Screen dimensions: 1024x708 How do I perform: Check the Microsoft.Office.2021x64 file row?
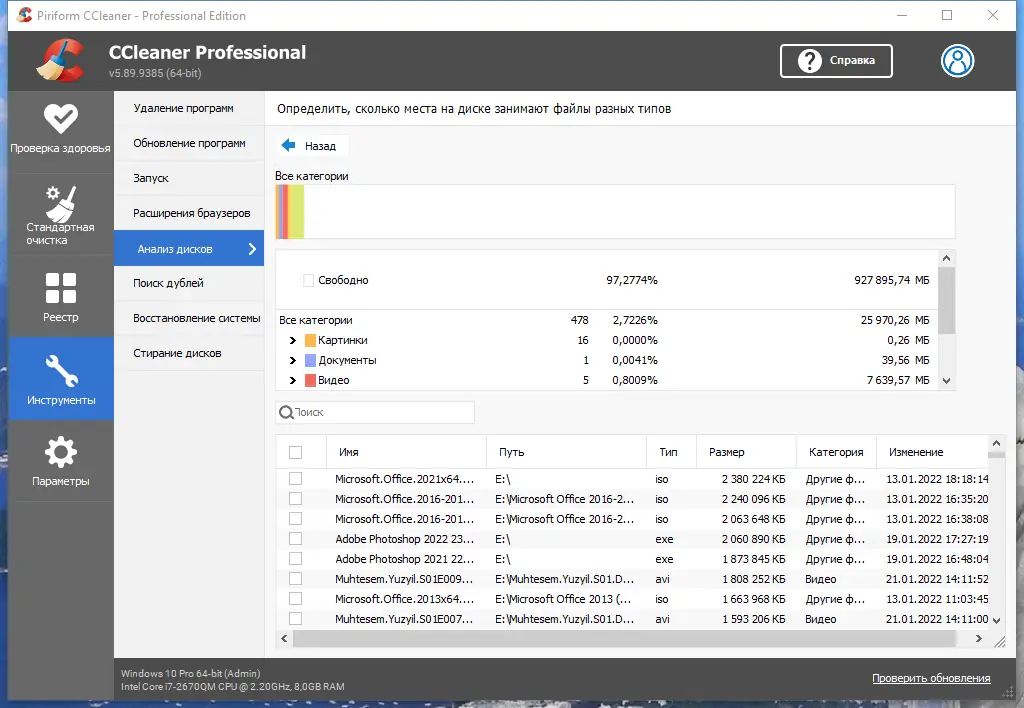(295, 479)
